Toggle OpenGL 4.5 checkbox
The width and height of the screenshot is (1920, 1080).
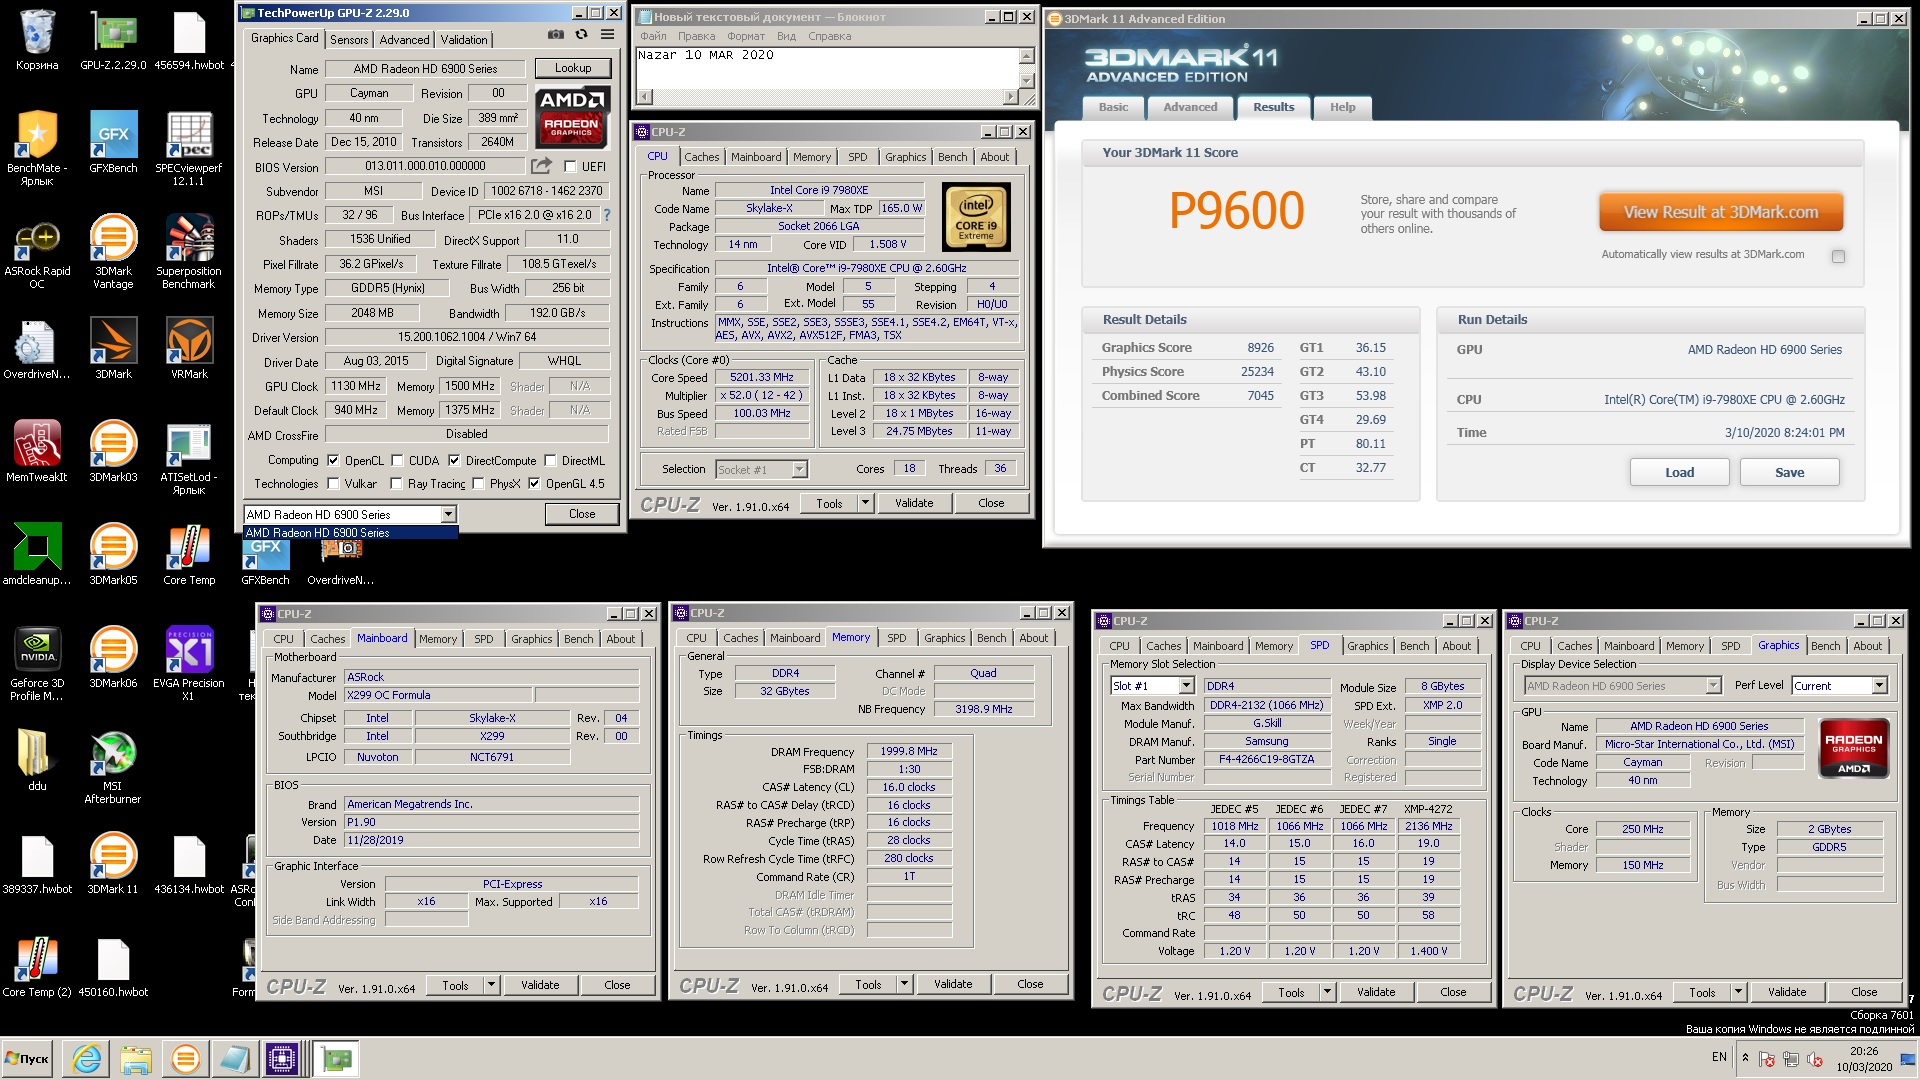pos(534,483)
